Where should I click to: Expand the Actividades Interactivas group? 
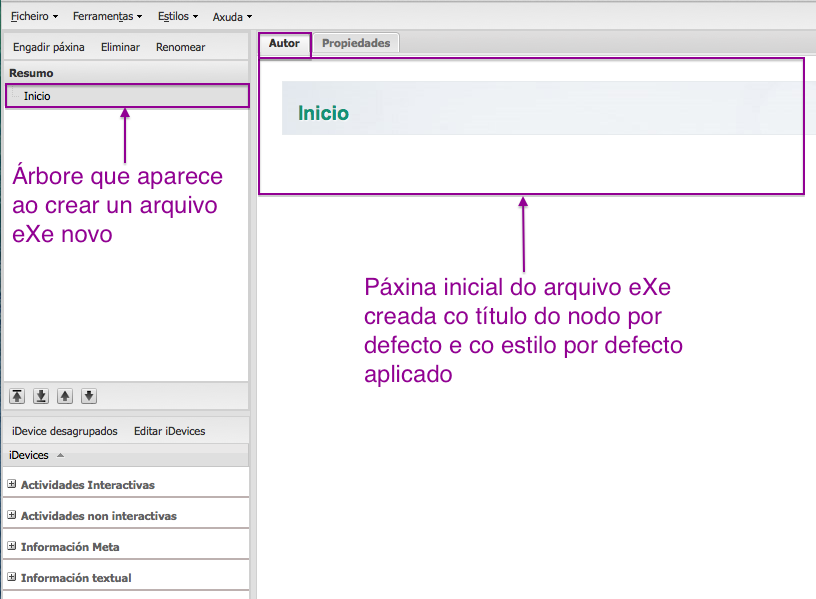pos(12,485)
